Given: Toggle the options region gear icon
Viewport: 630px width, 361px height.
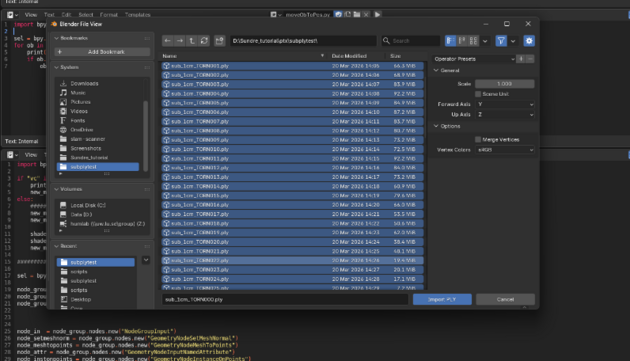Looking at the screenshot, I should click(529, 41).
